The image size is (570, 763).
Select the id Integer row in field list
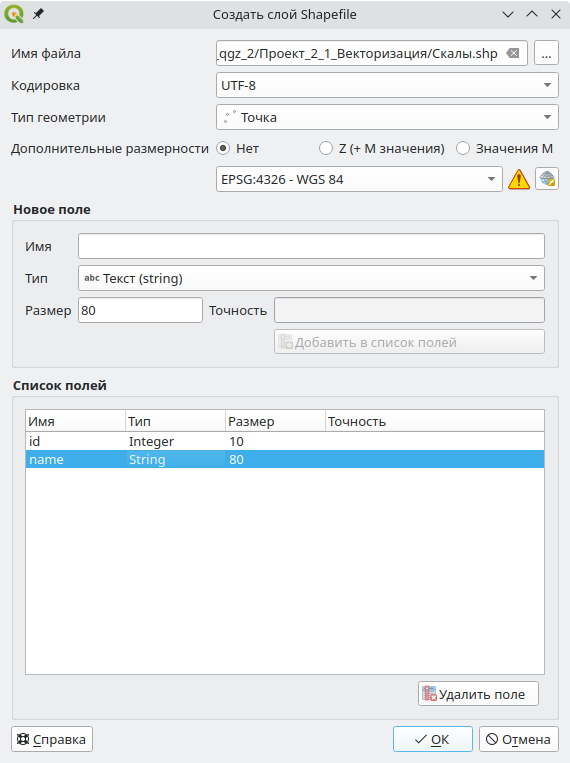point(285,441)
